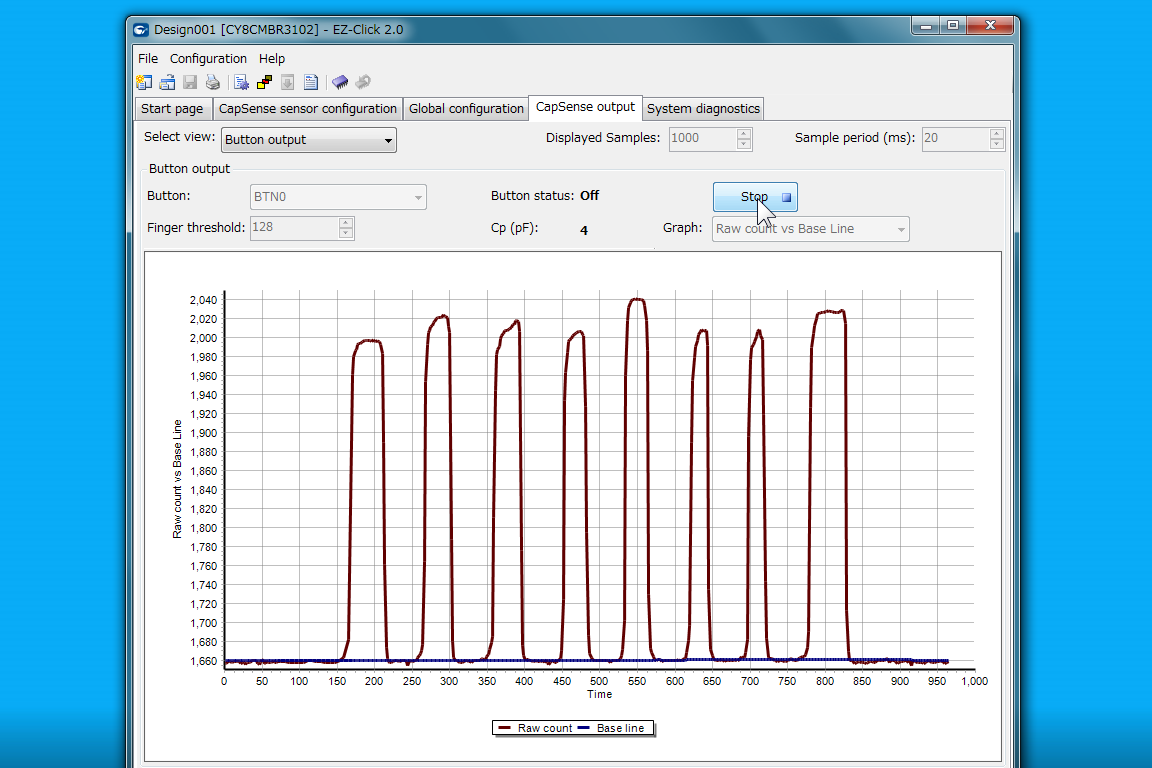This screenshot has height=768, width=1152.
Task: Switch to the Start page tab
Action: pos(172,109)
